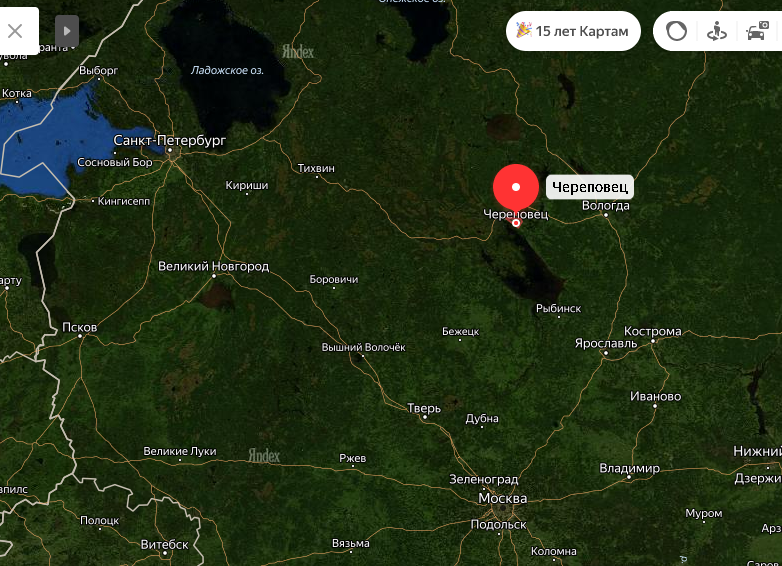Select Санкт-Петербург city label
The height and width of the screenshot is (566, 782).
pos(170,141)
